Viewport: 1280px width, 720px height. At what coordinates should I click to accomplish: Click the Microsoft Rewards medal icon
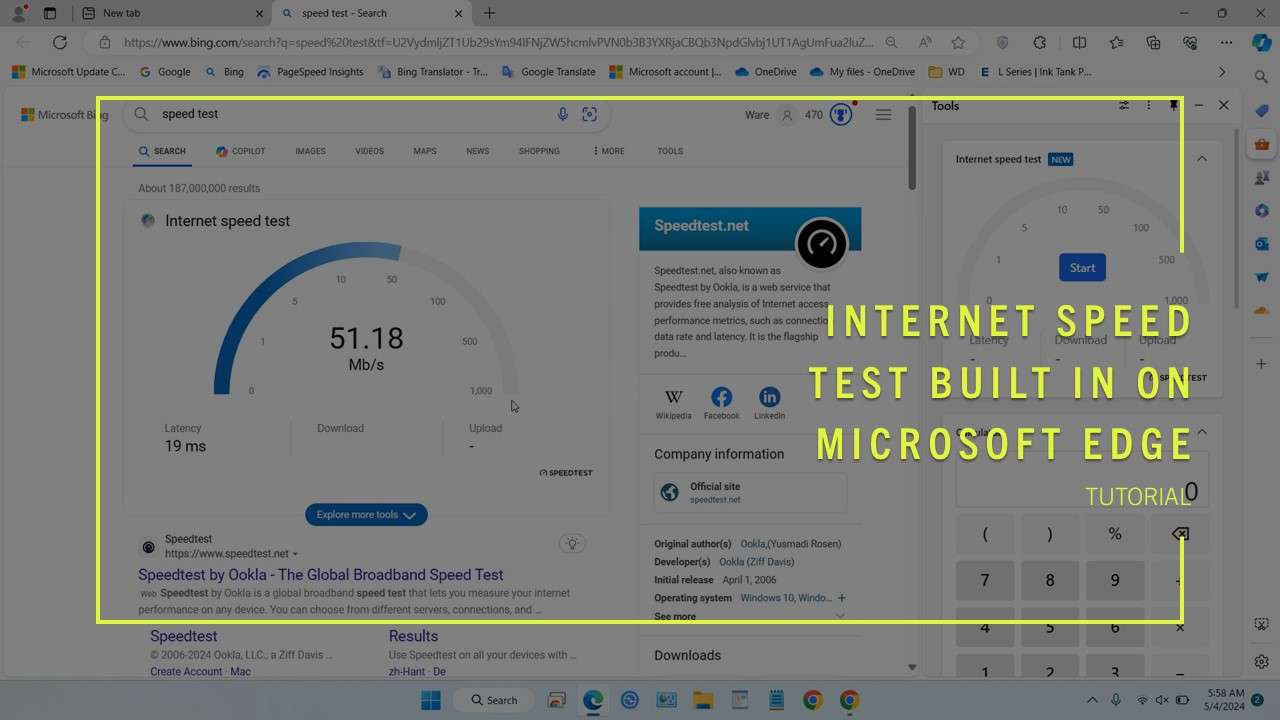click(840, 114)
